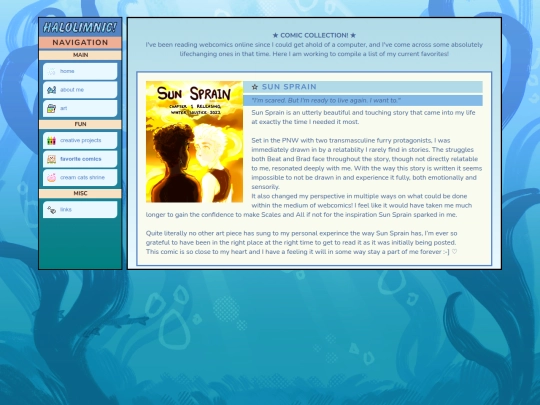The height and width of the screenshot is (405, 540).
Task: Click the FUN section label
Action: (x=80, y=124)
